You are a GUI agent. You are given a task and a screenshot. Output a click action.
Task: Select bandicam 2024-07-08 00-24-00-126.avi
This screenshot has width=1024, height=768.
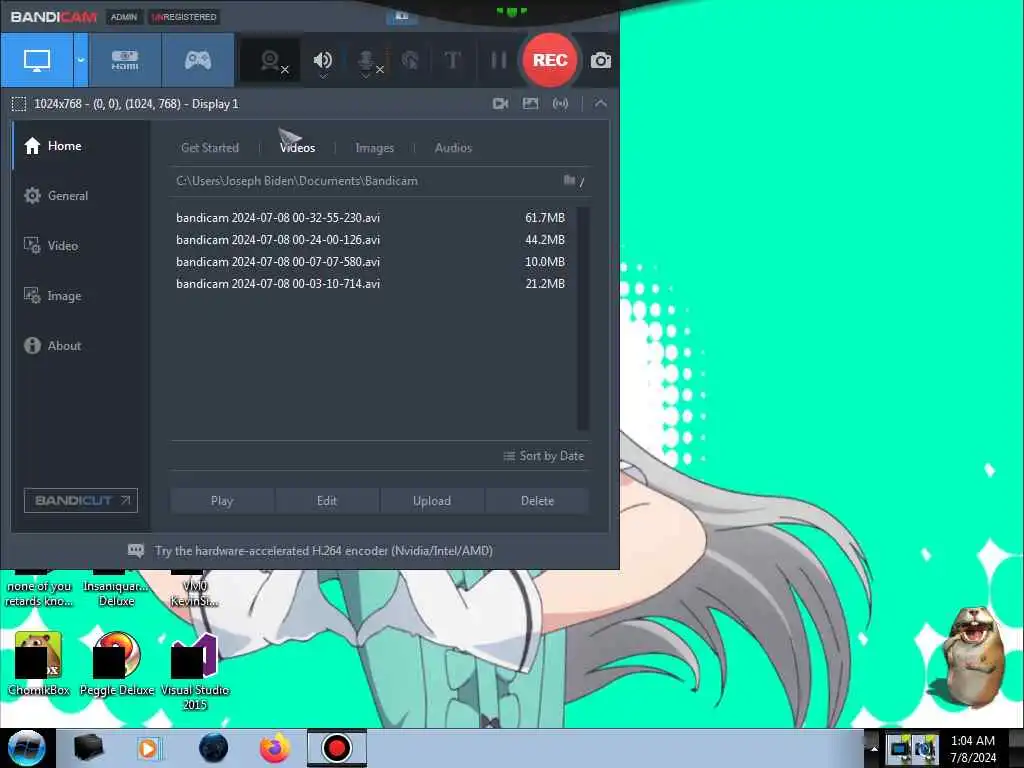tap(370, 240)
